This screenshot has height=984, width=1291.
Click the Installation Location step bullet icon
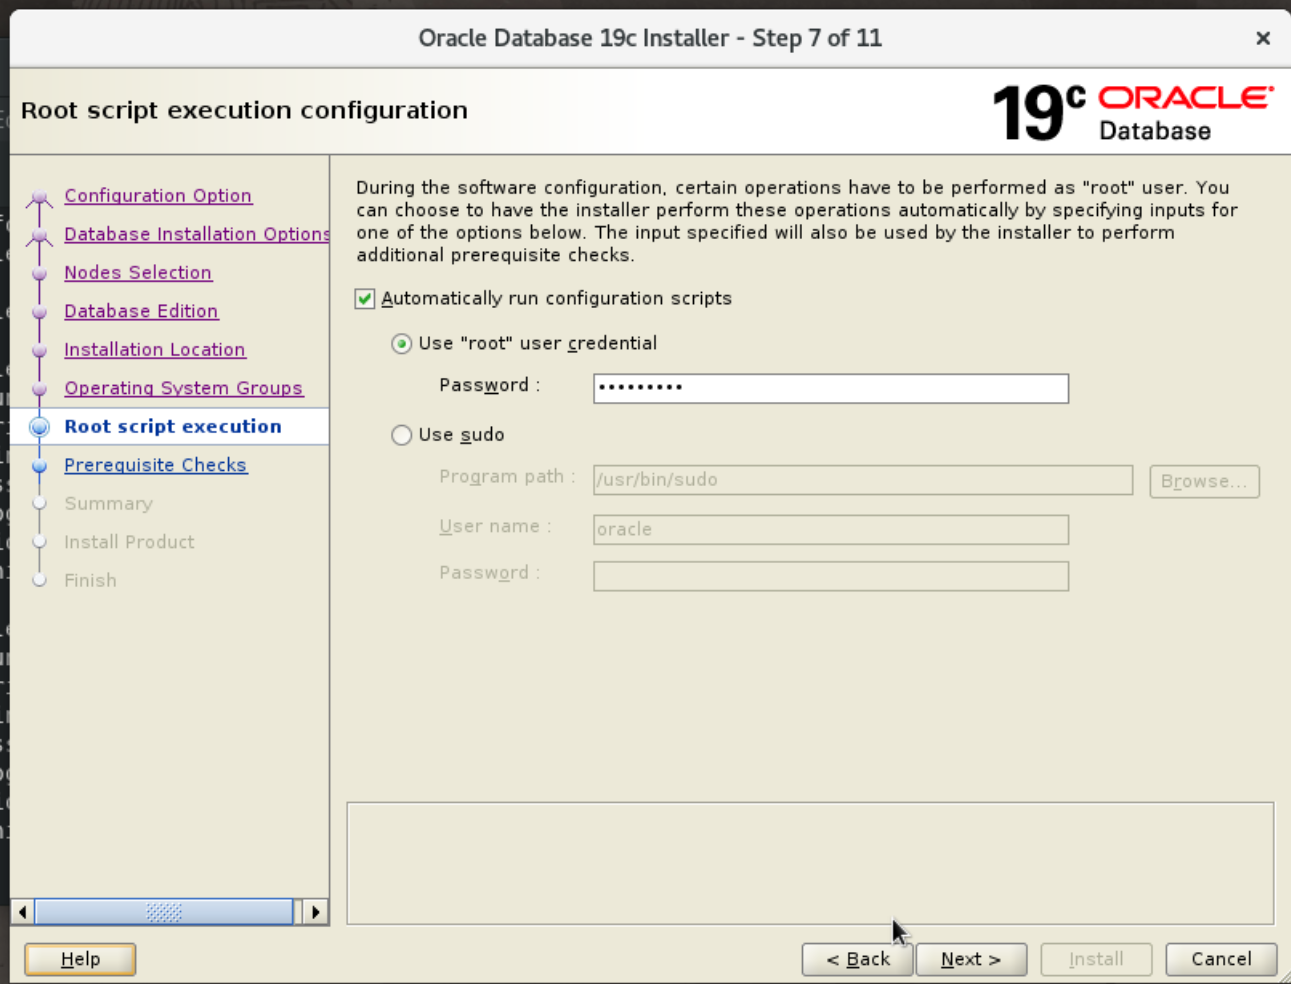[40, 350]
